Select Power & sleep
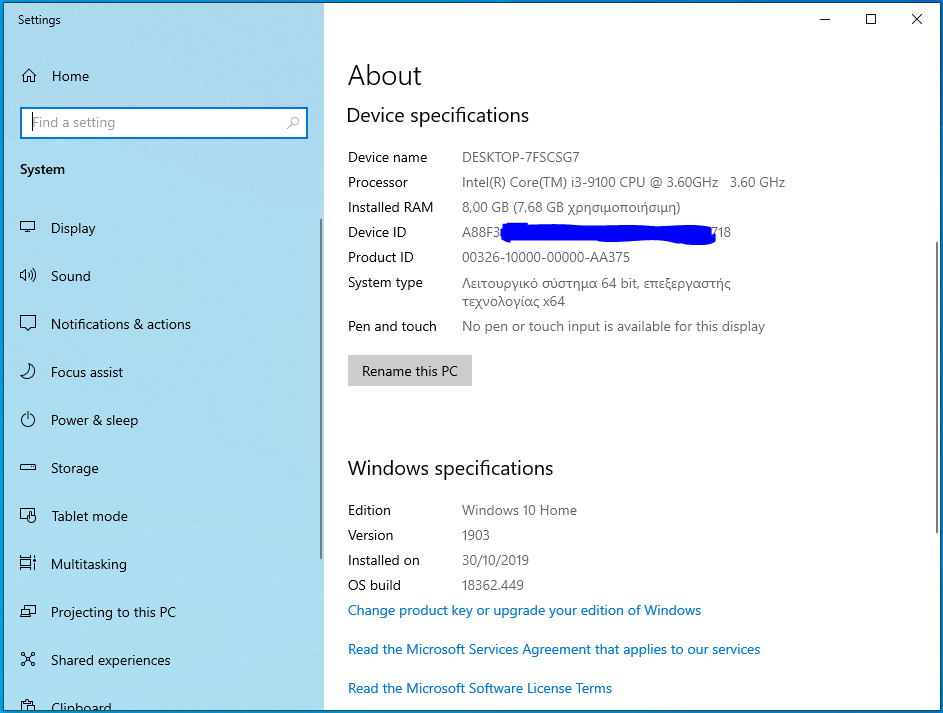The image size is (943, 713). tap(94, 420)
